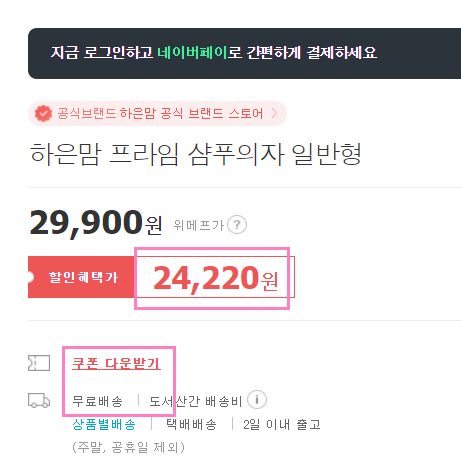461x465 pixels.
Task: Open the 상품별배송 link
Action: (x=104, y=425)
